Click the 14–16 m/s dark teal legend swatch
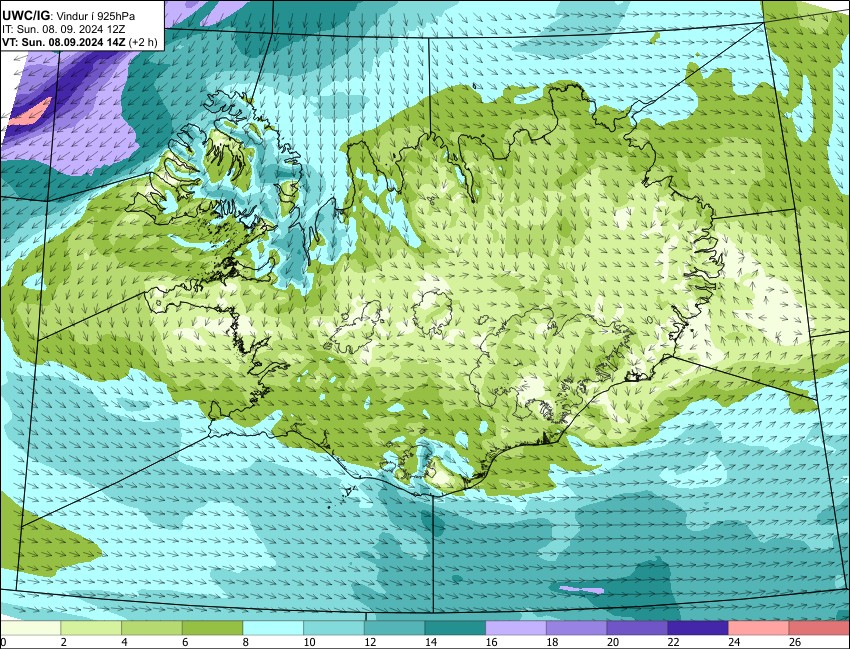Viewport: 850px width, 649px height. [x=455, y=628]
